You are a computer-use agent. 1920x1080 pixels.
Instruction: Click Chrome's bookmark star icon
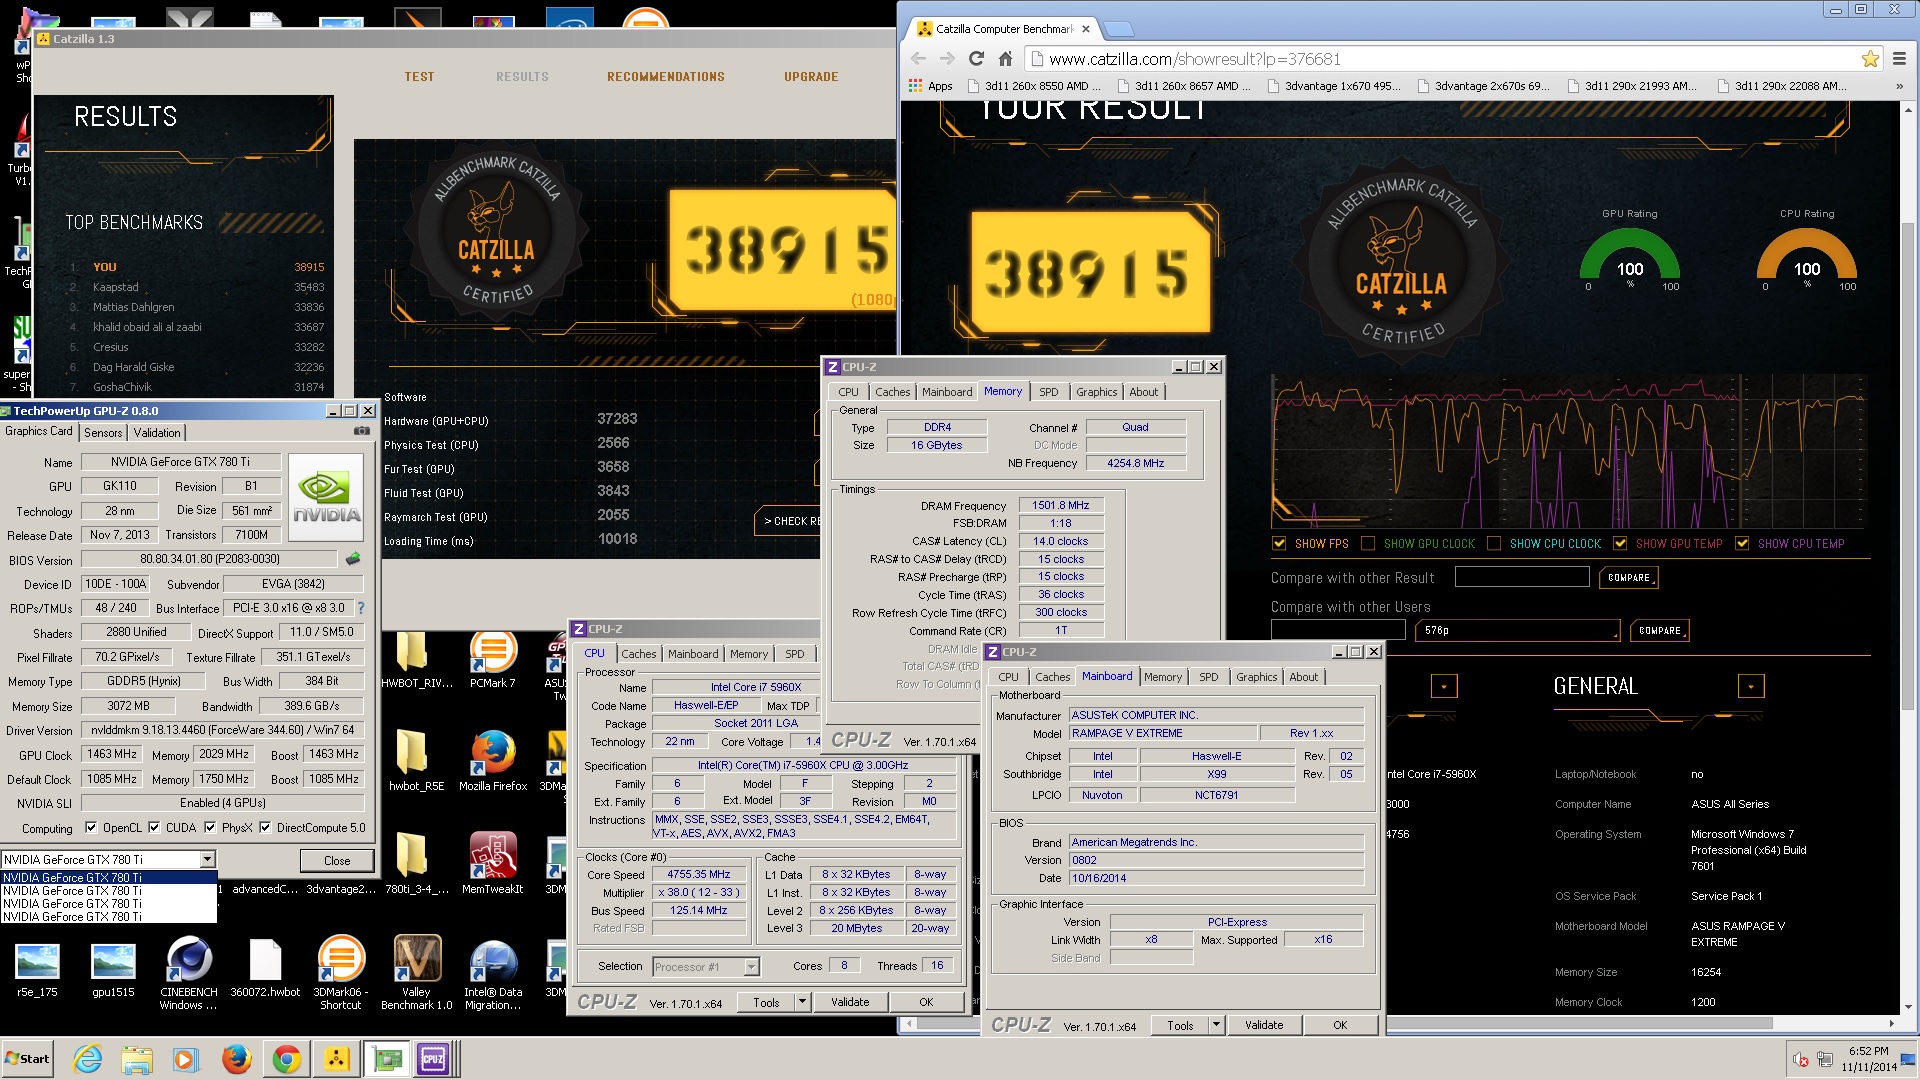[1870, 59]
